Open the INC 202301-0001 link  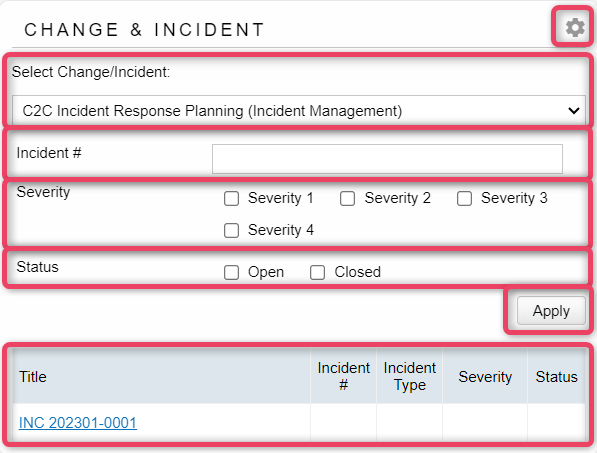click(78, 423)
